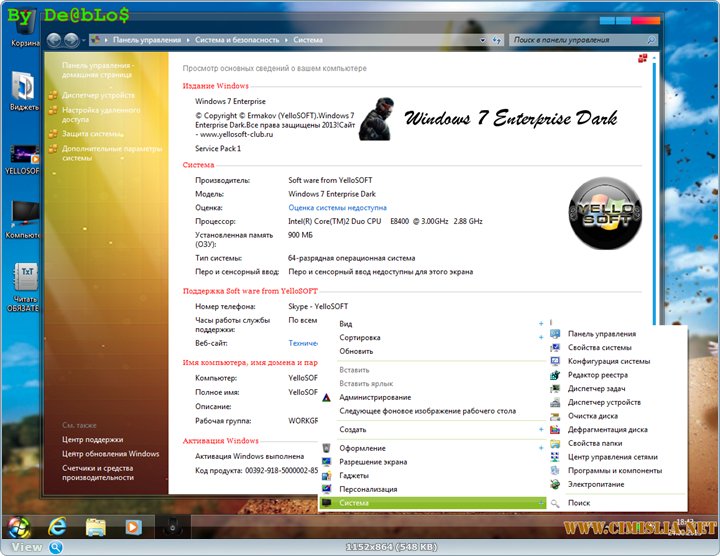The height and width of the screenshot is (556, 720).
Task: Open the Корзина recycle bin desktop icon
Action: 22,28
